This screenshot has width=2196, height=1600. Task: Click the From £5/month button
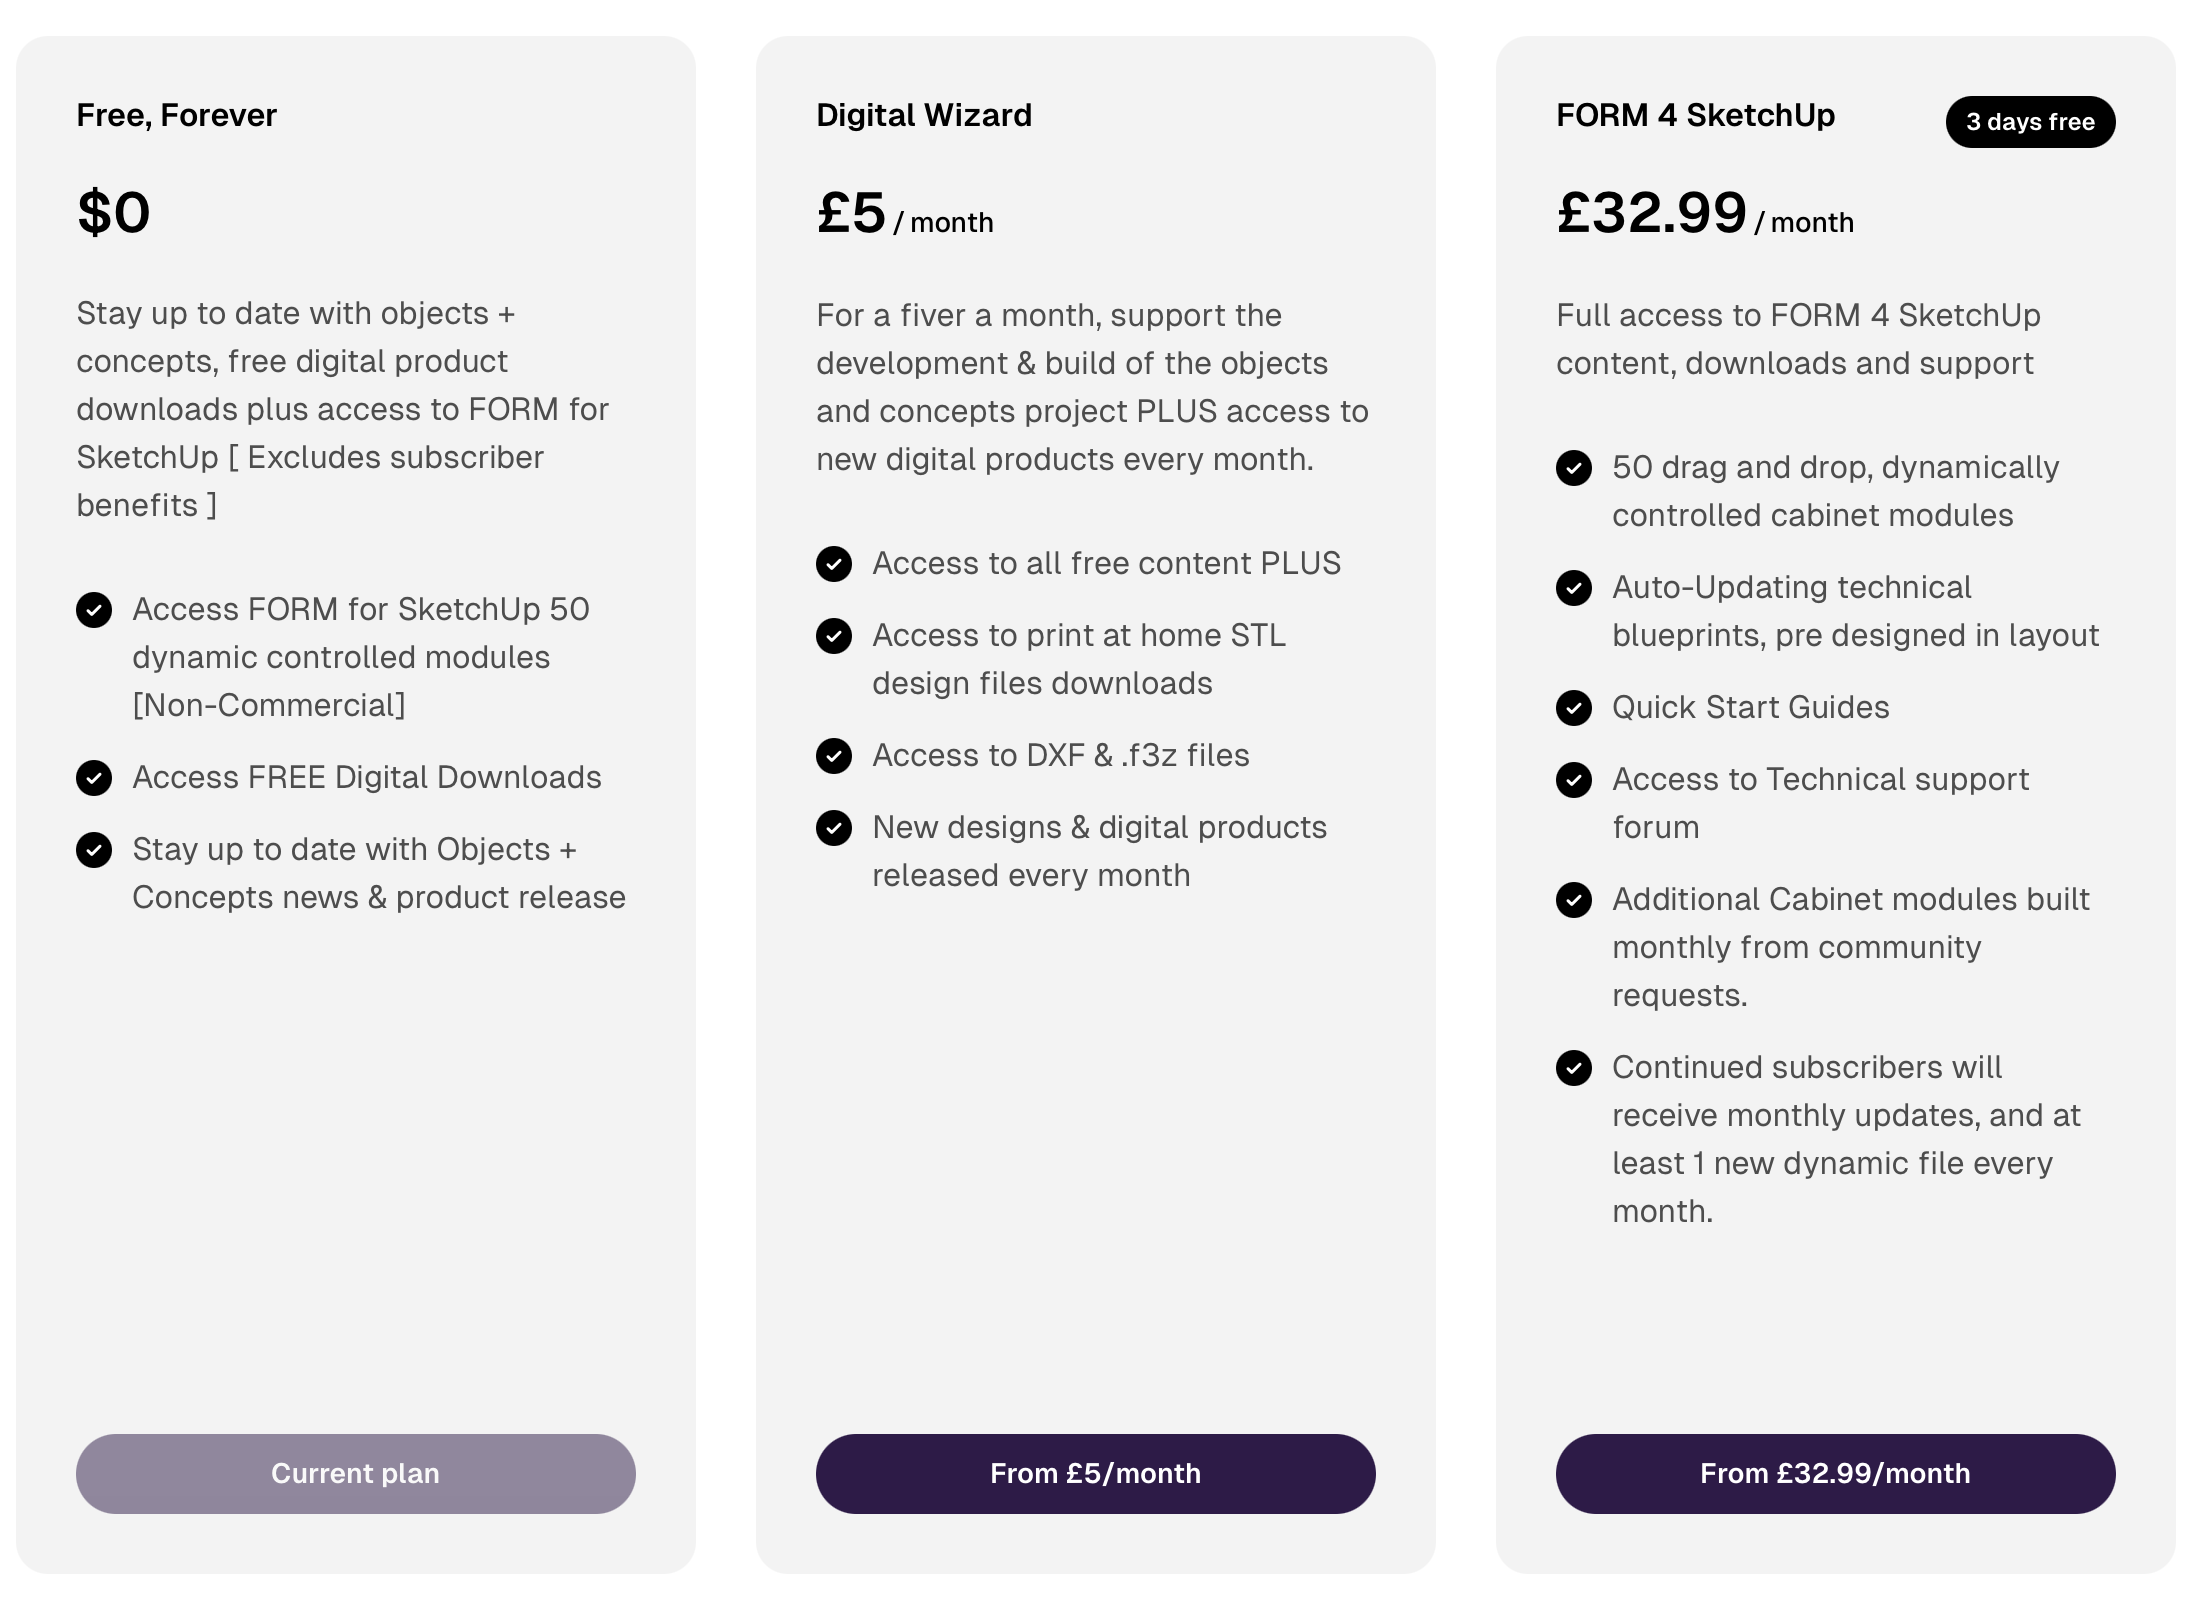(x=1095, y=1473)
